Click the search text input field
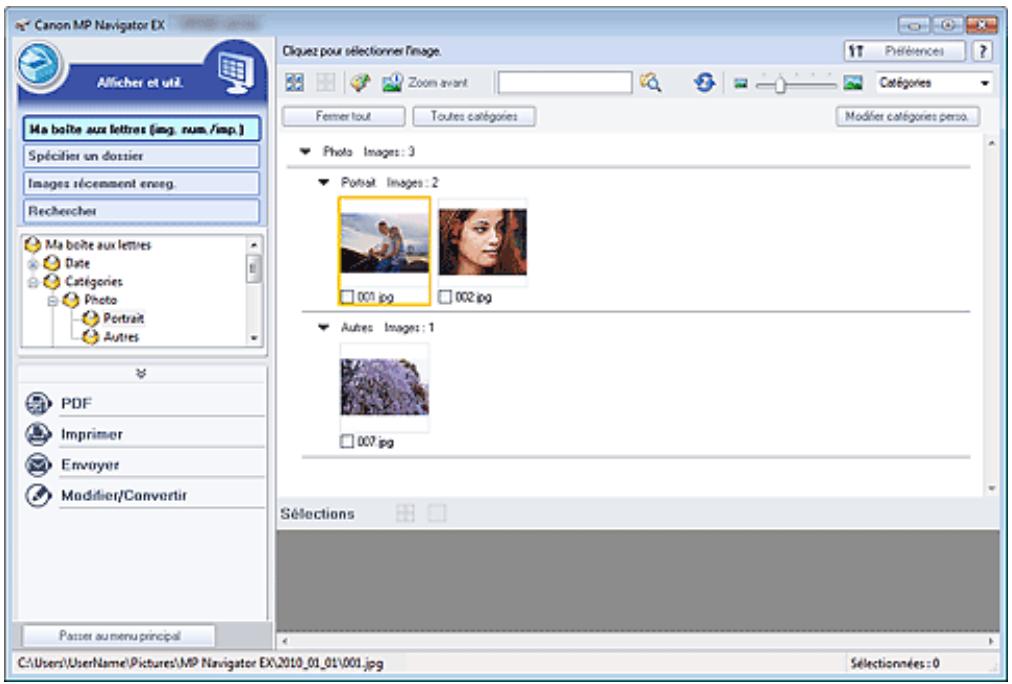 click(x=565, y=83)
